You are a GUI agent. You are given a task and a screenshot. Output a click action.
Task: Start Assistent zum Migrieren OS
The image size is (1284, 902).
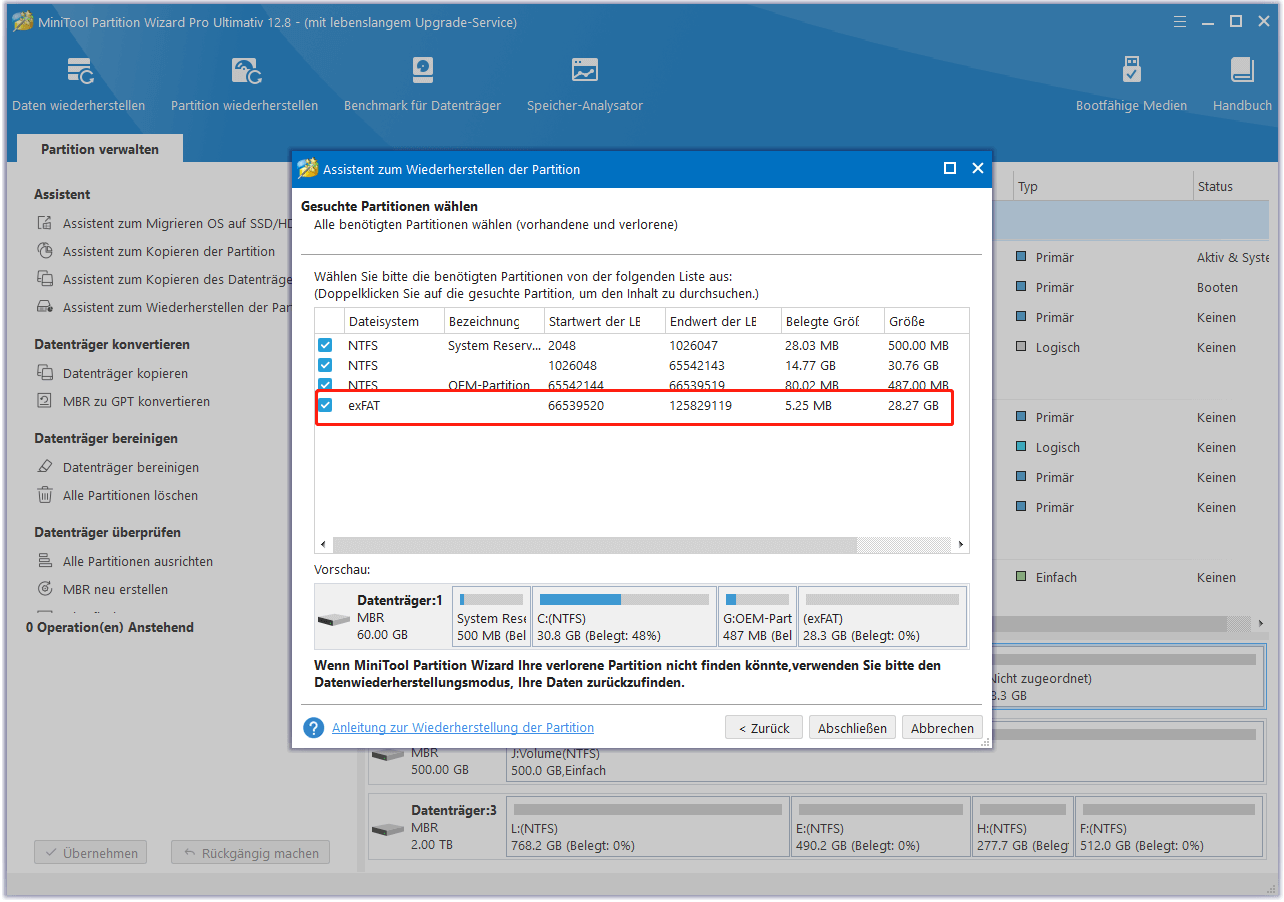(164, 224)
